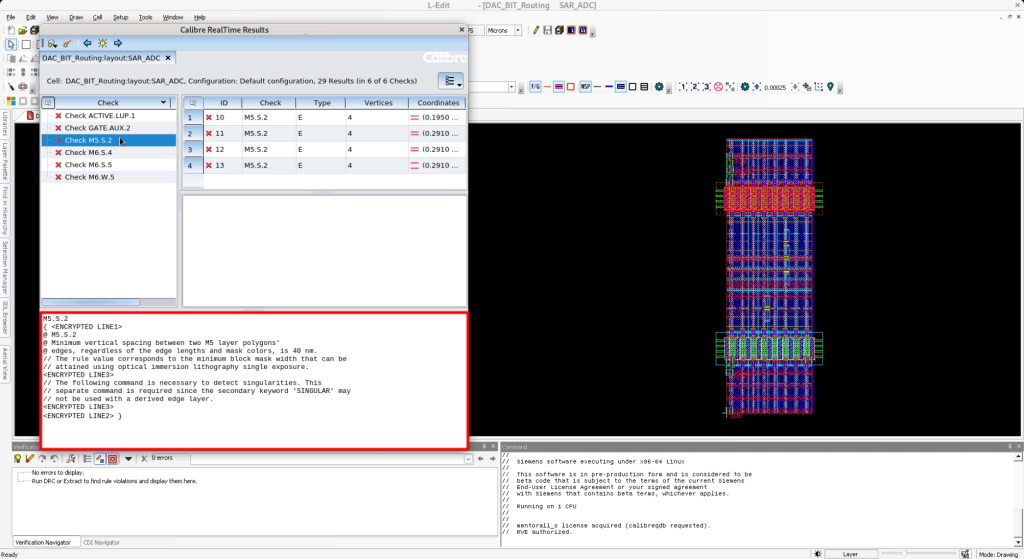Click the red crossed-circle icon in toolbar
The width and height of the screenshot is (1024, 559).
717,87
